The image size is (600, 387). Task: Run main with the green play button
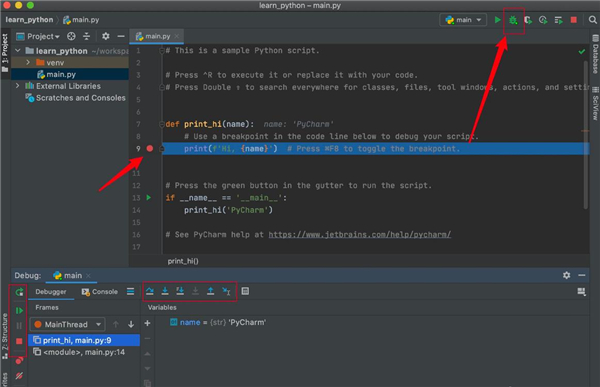pyautogui.click(x=497, y=20)
